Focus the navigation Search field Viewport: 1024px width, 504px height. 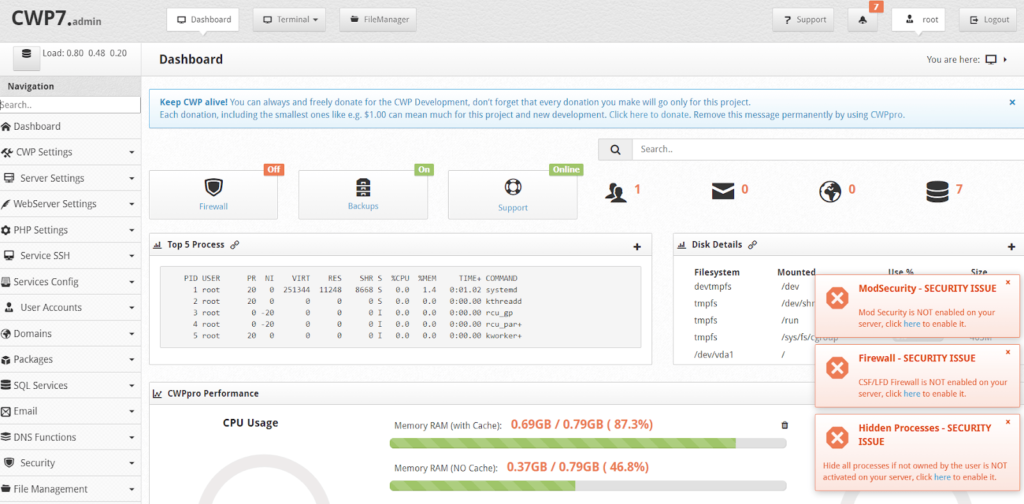(x=70, y=104)
